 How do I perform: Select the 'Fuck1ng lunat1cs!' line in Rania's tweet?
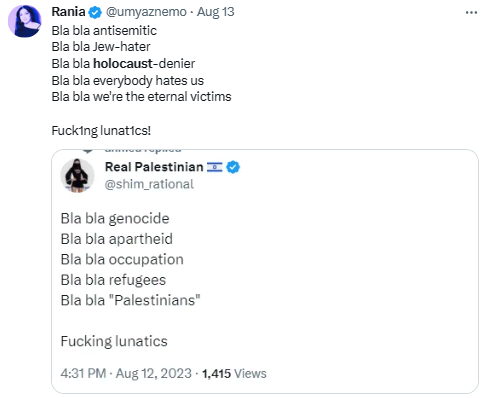pyautogui.click(x=101, y=131)
